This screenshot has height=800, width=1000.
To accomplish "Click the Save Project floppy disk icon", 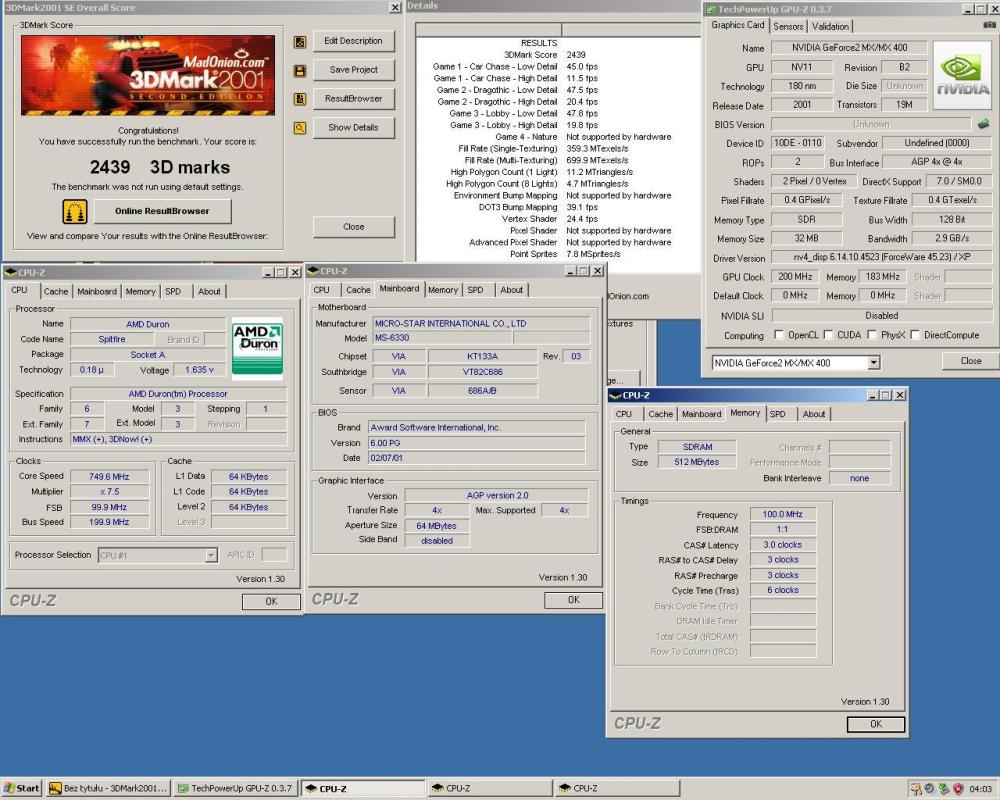I will 300,68.
